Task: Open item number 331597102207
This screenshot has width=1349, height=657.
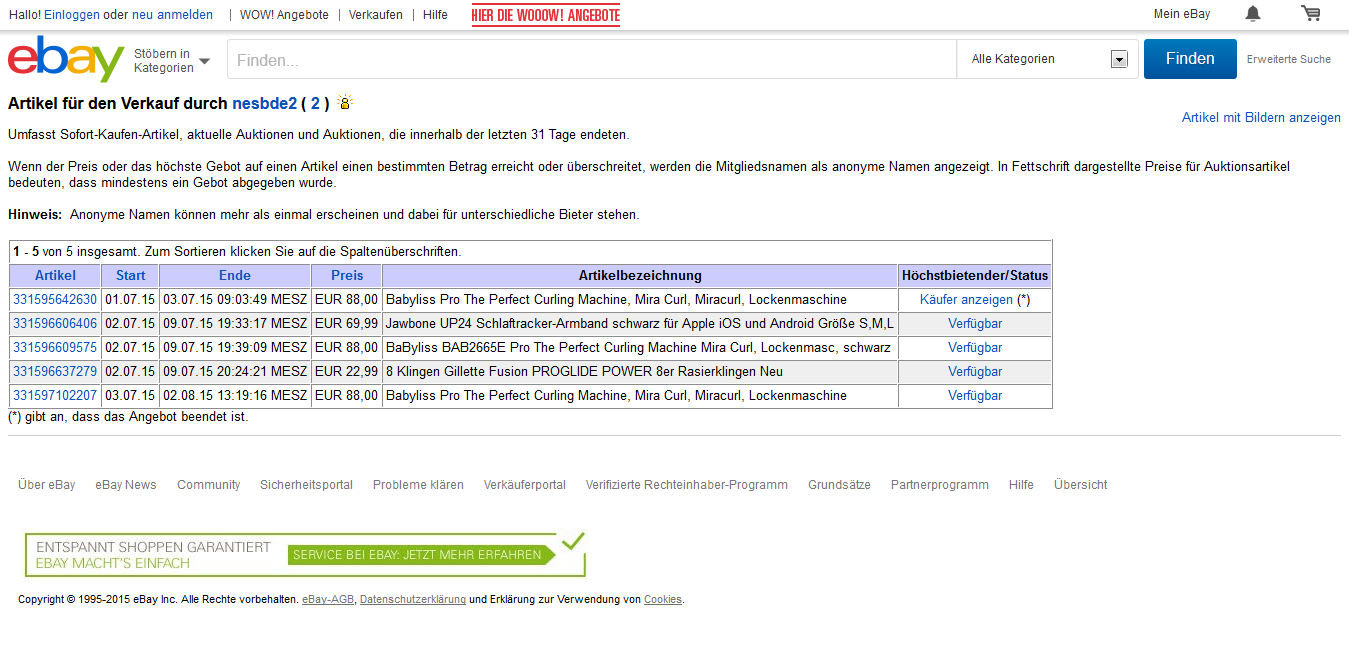Action: 55,396
